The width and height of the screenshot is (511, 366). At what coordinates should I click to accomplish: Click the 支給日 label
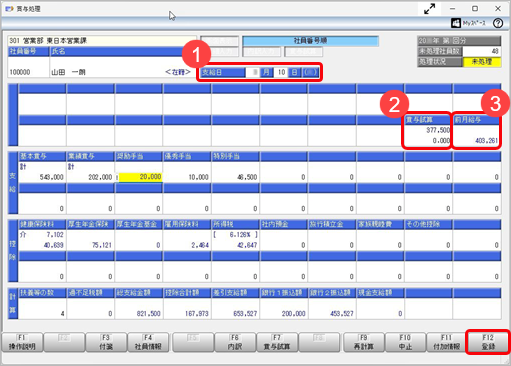[222, 72]
